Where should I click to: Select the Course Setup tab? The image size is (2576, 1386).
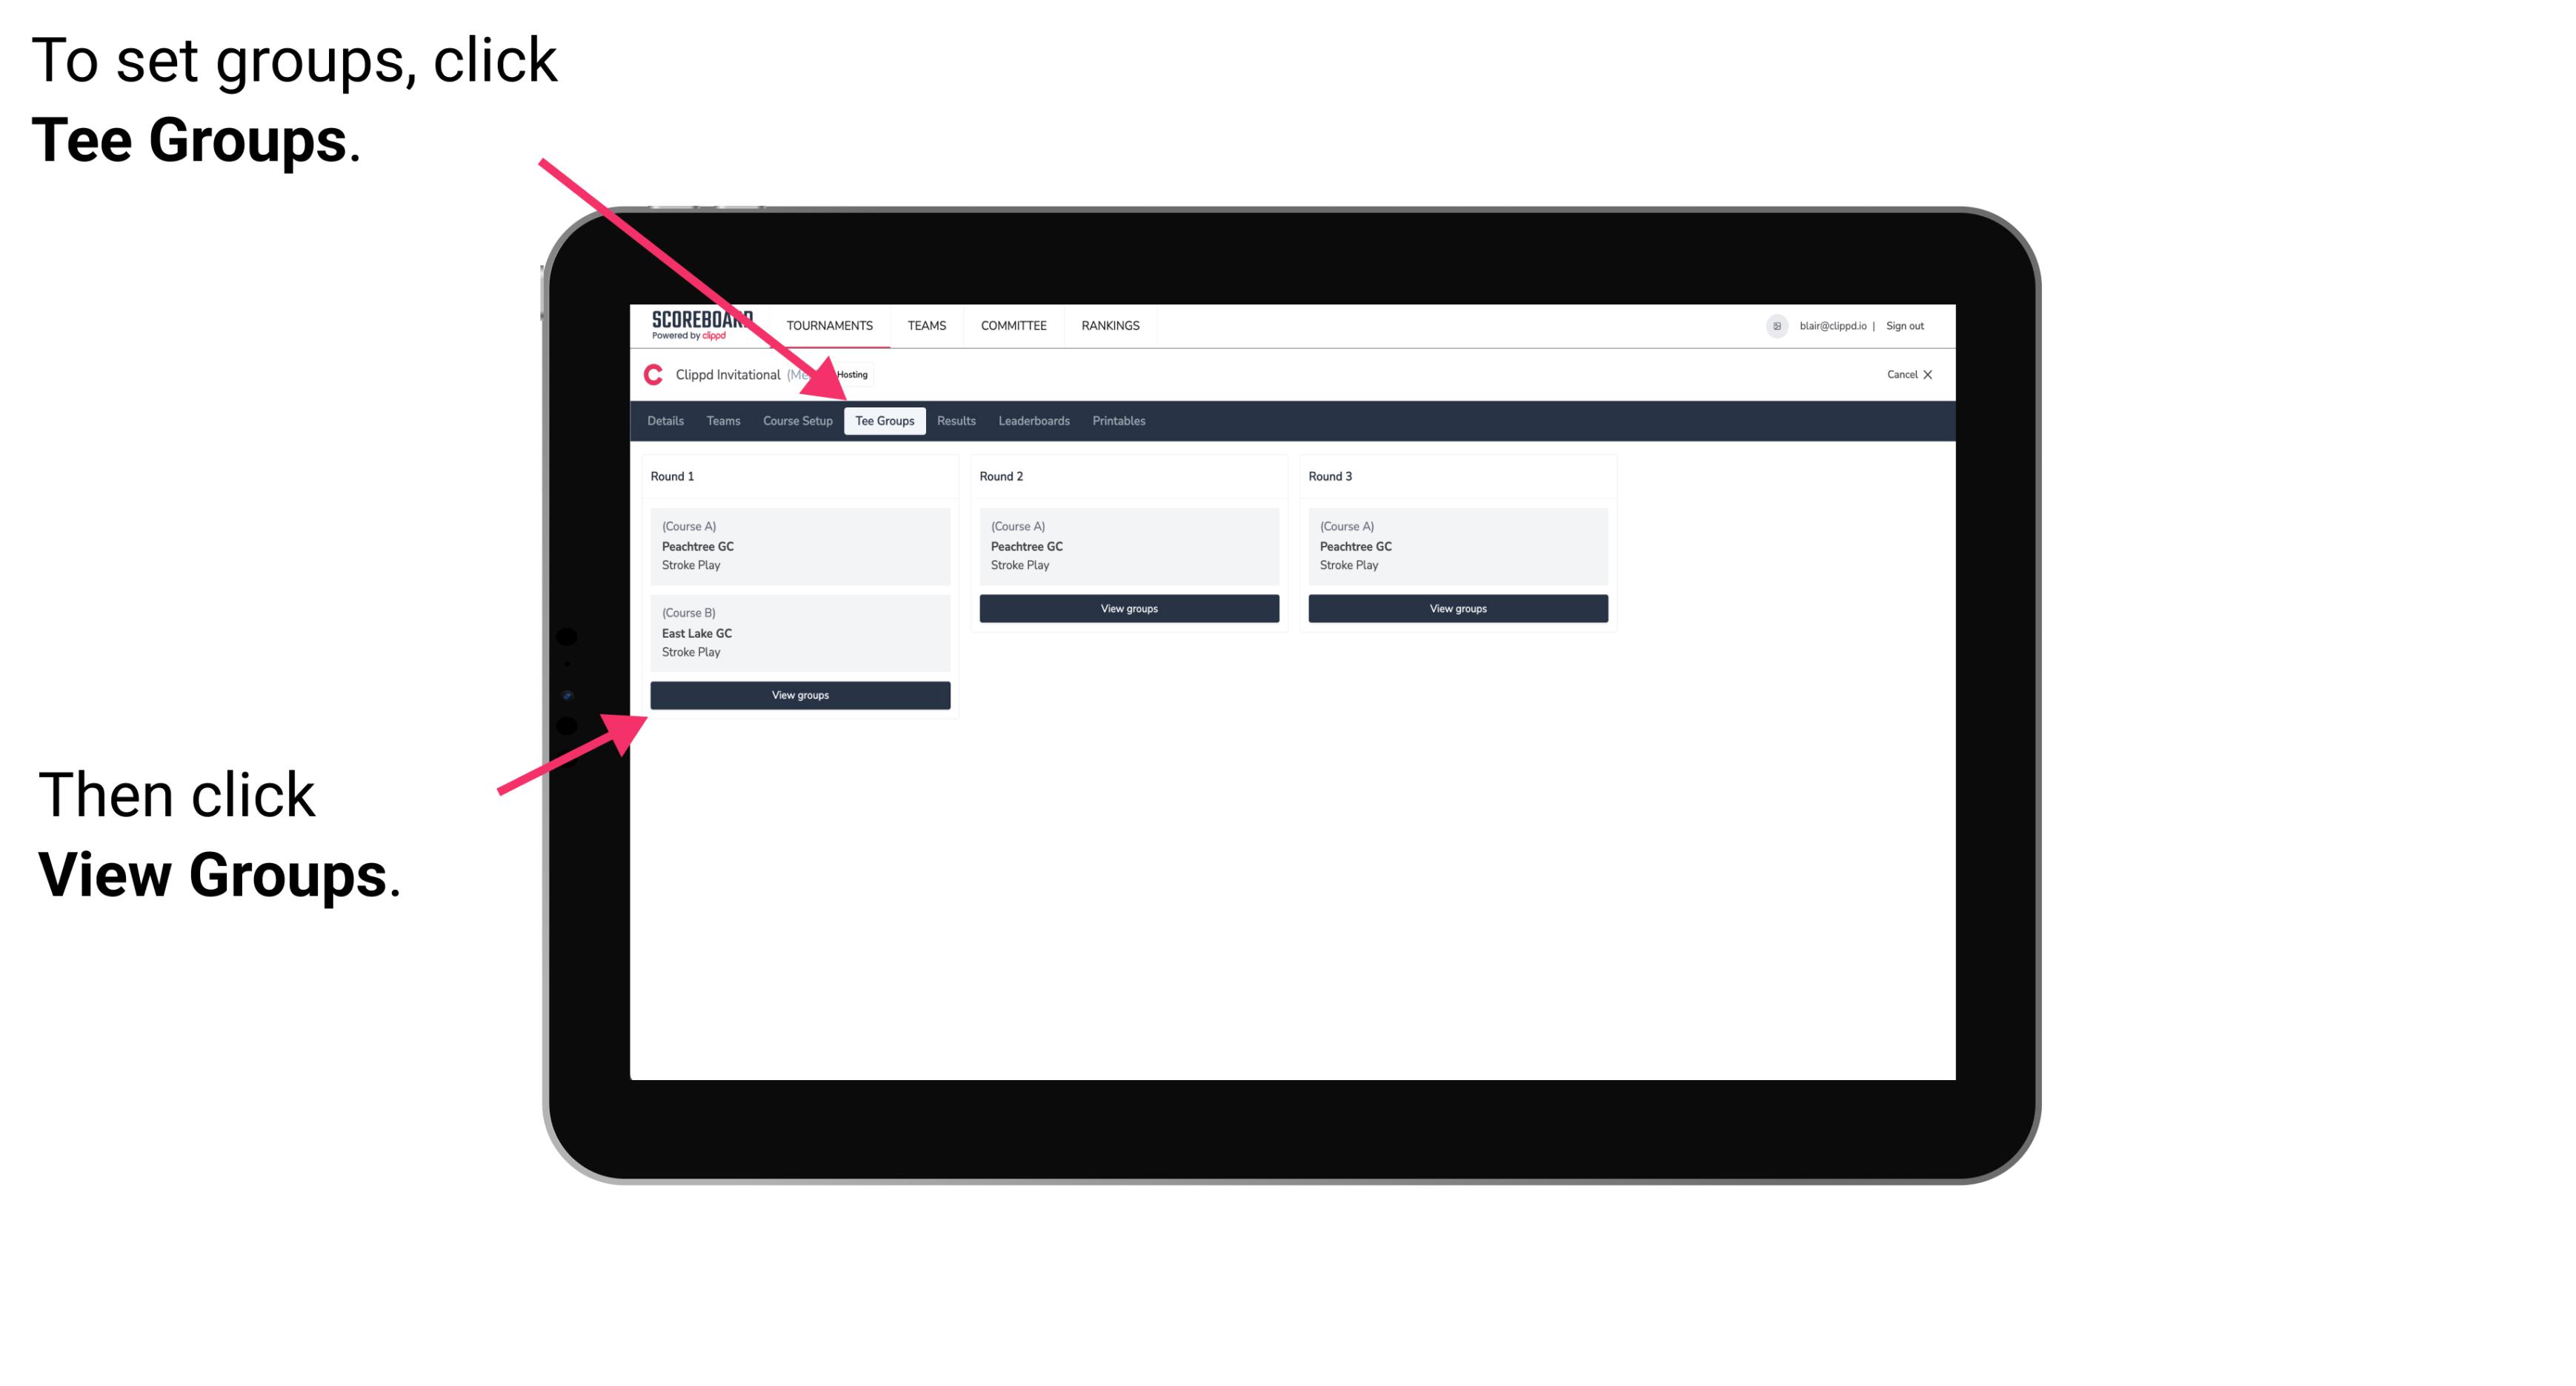(x=797, y=420)
